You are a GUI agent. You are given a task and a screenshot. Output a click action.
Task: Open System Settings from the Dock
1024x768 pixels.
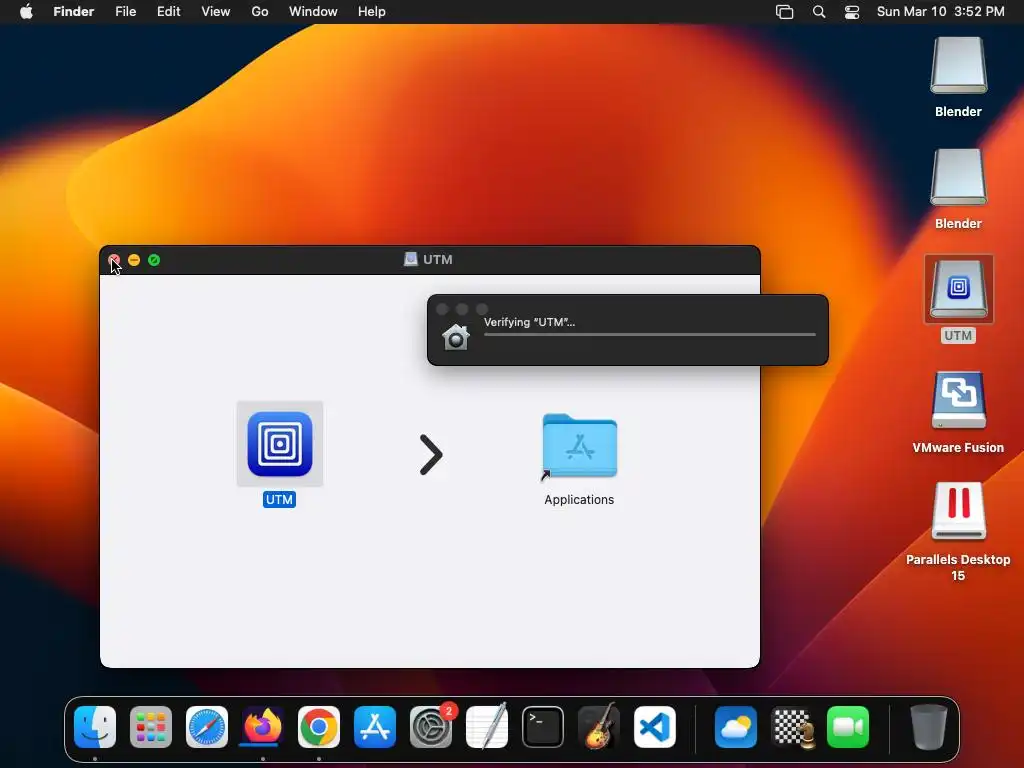pyautogui.click(x=431, y=727)
